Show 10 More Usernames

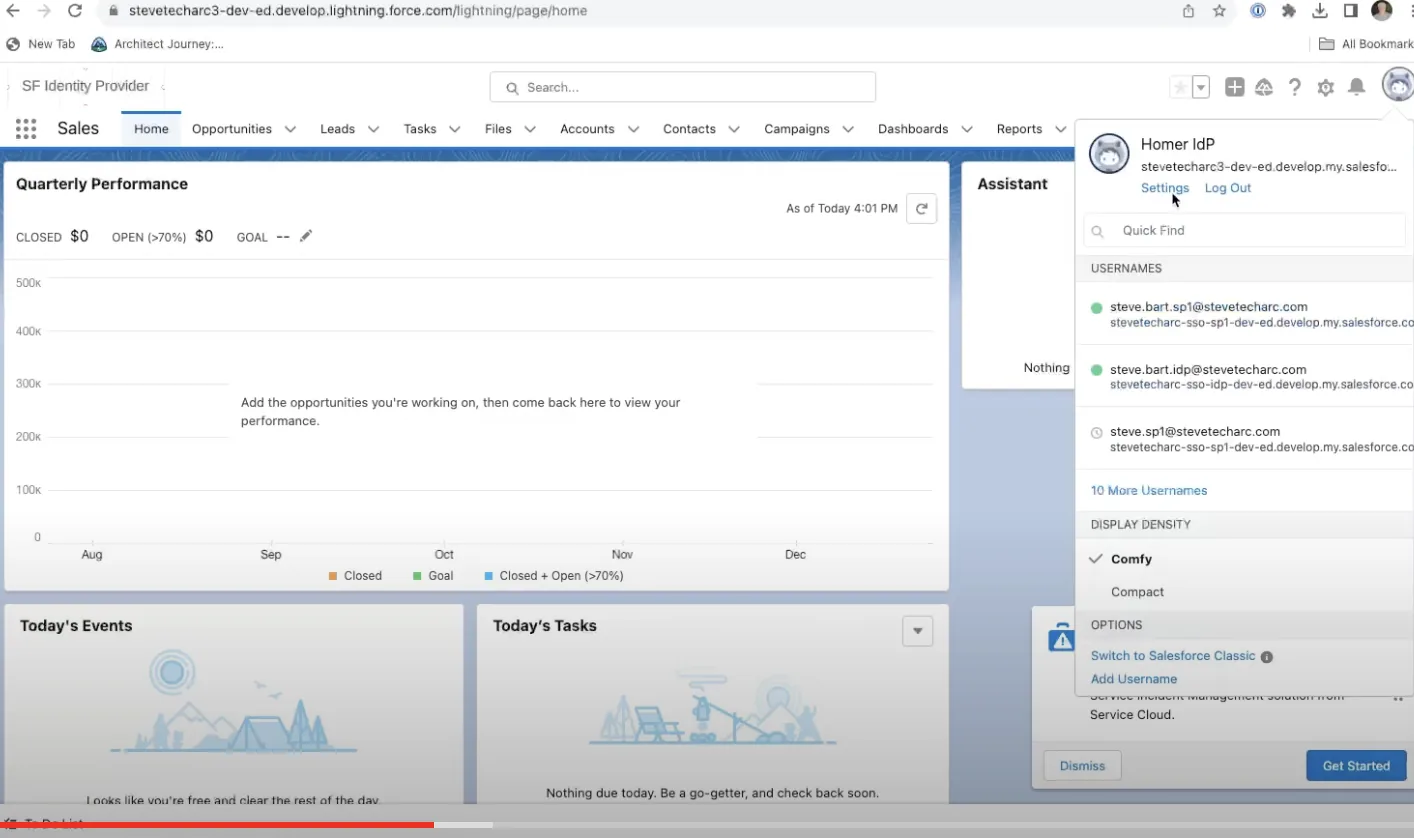[x=1149, y=490]
